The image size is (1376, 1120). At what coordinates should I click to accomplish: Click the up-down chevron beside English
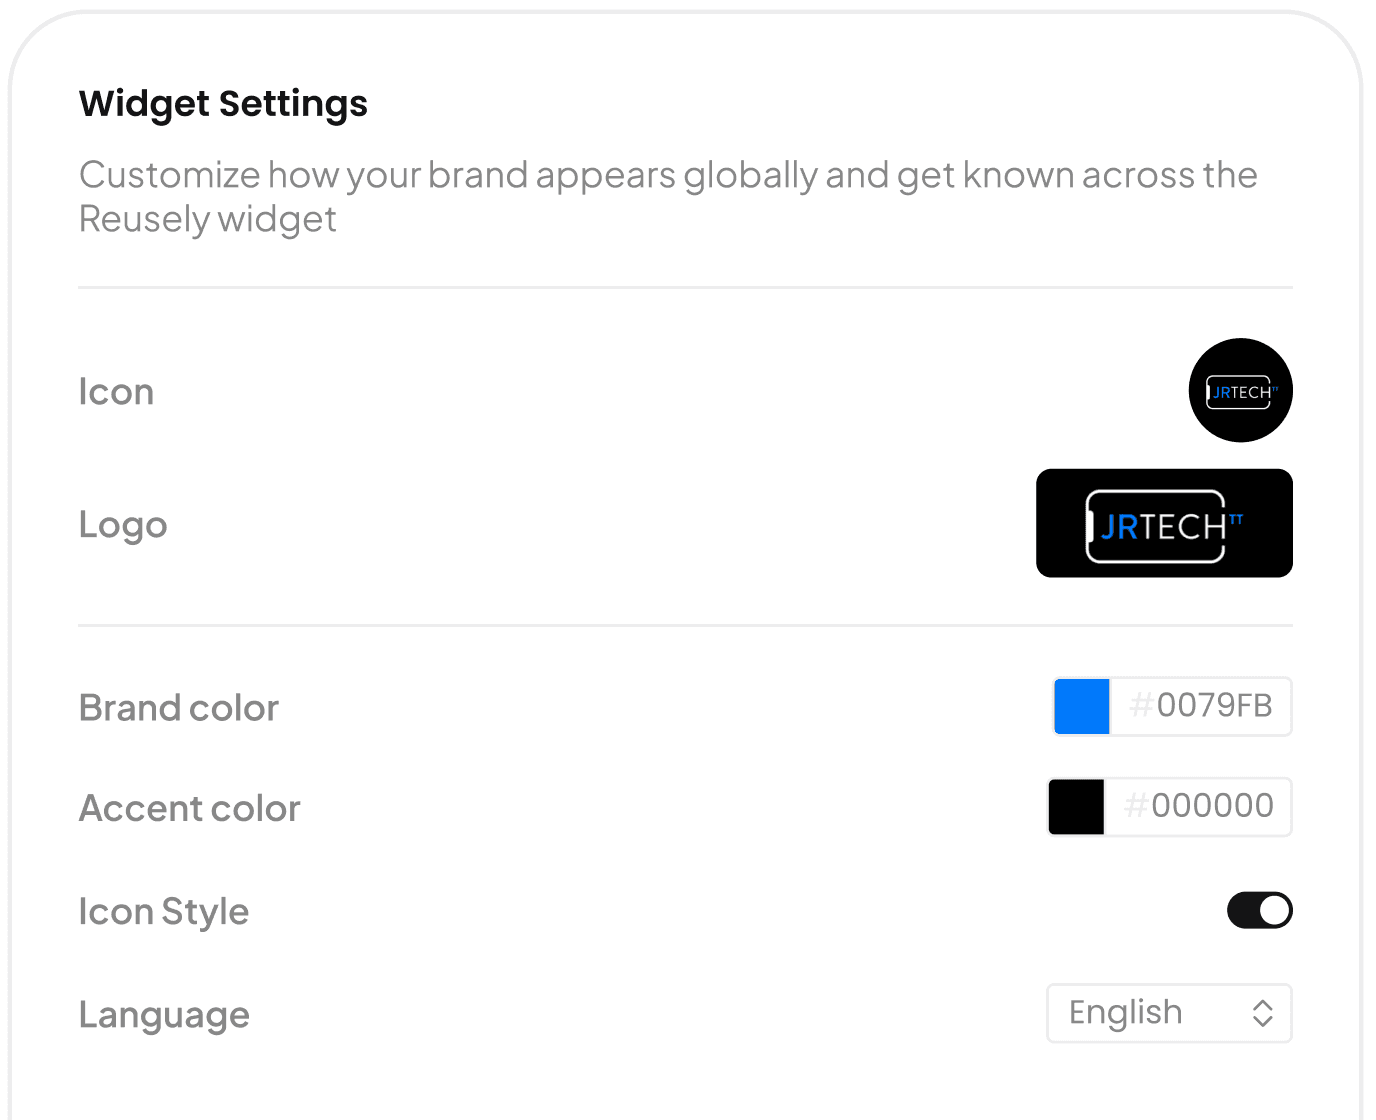tap(1262, 1012)
